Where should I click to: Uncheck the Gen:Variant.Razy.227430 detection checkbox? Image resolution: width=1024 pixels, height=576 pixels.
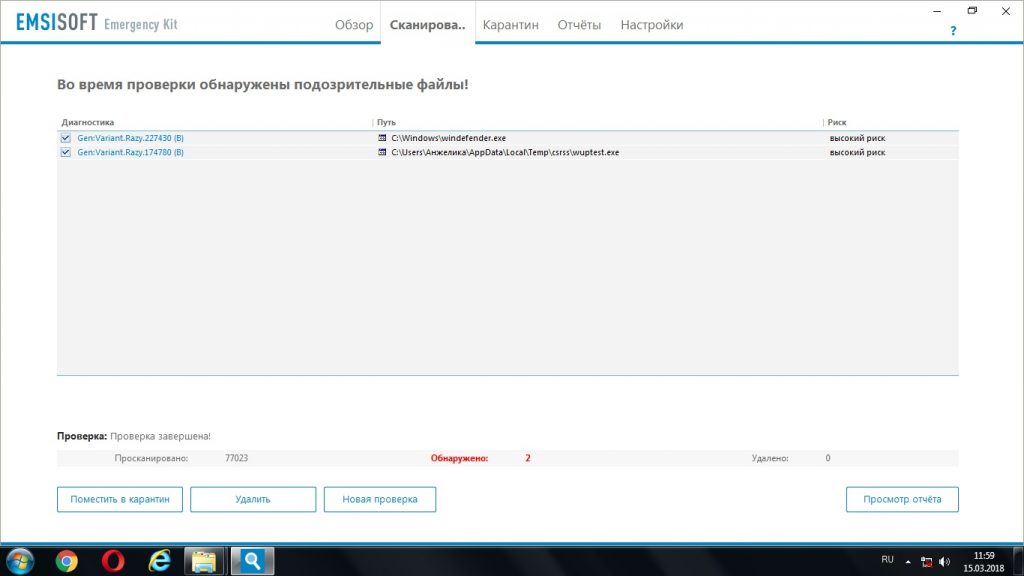click(65, 138)
